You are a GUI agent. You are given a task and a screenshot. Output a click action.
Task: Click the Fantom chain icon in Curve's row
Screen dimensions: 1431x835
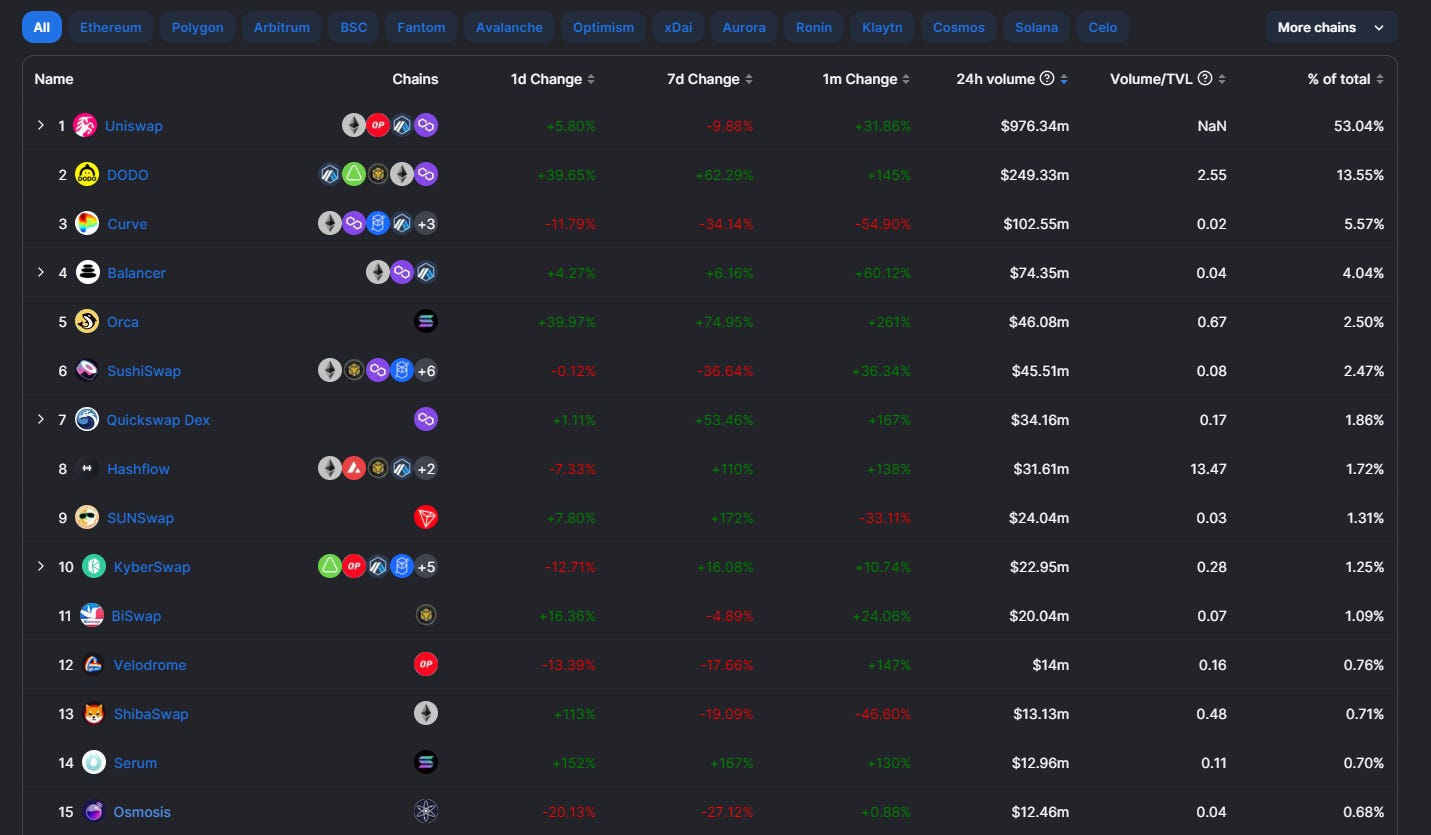point(378,223)
